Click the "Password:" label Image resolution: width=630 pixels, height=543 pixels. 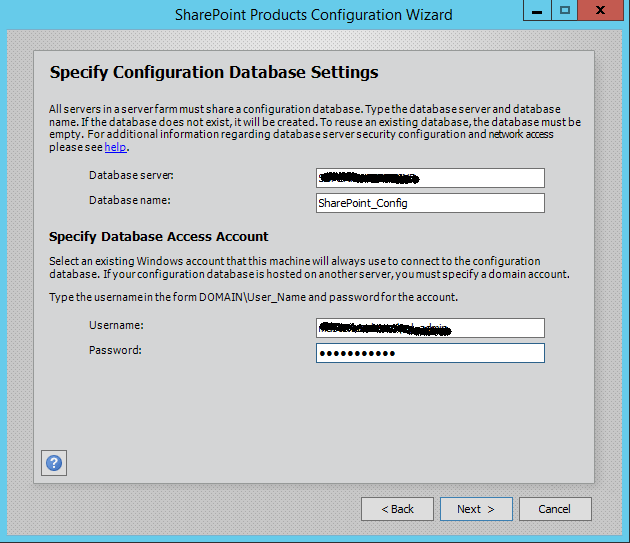coord(116,350)
